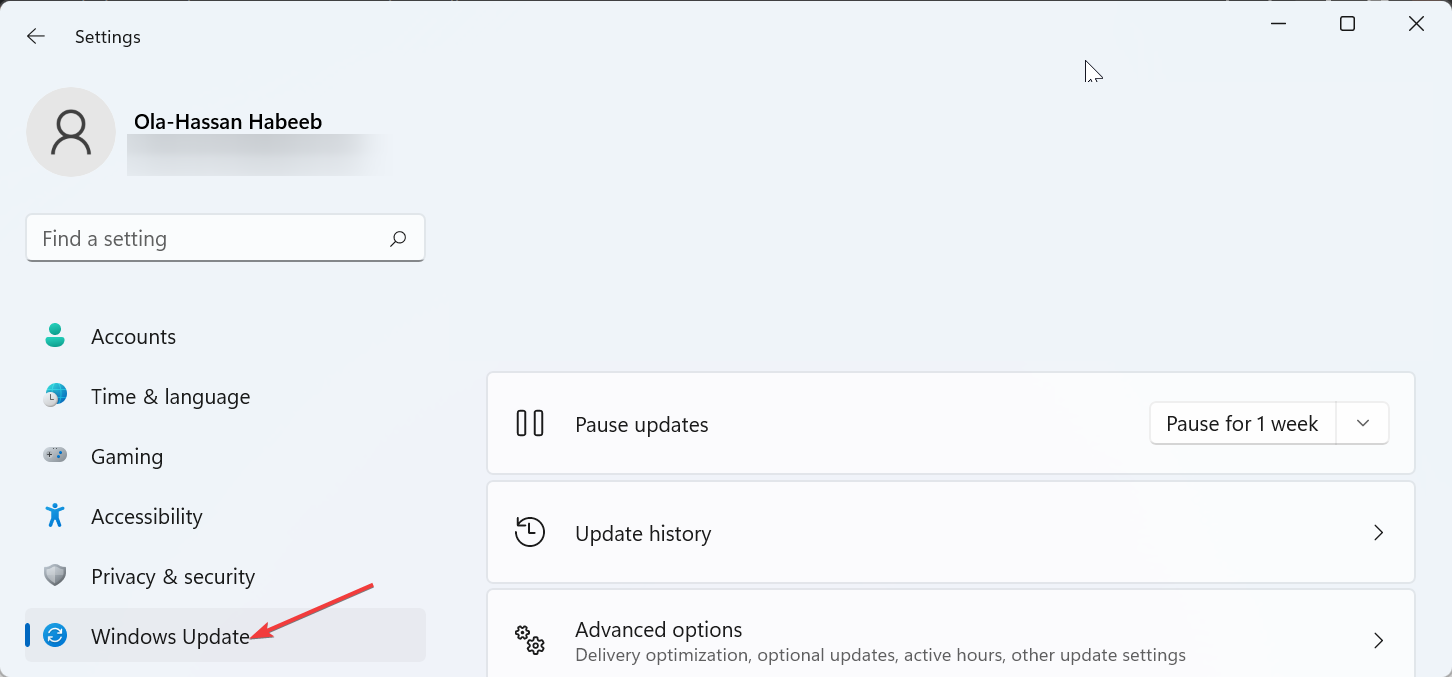Open the Ola-Hassan Habeeb profile picture
Screen dimensions: 1452x677
[70, 131]
